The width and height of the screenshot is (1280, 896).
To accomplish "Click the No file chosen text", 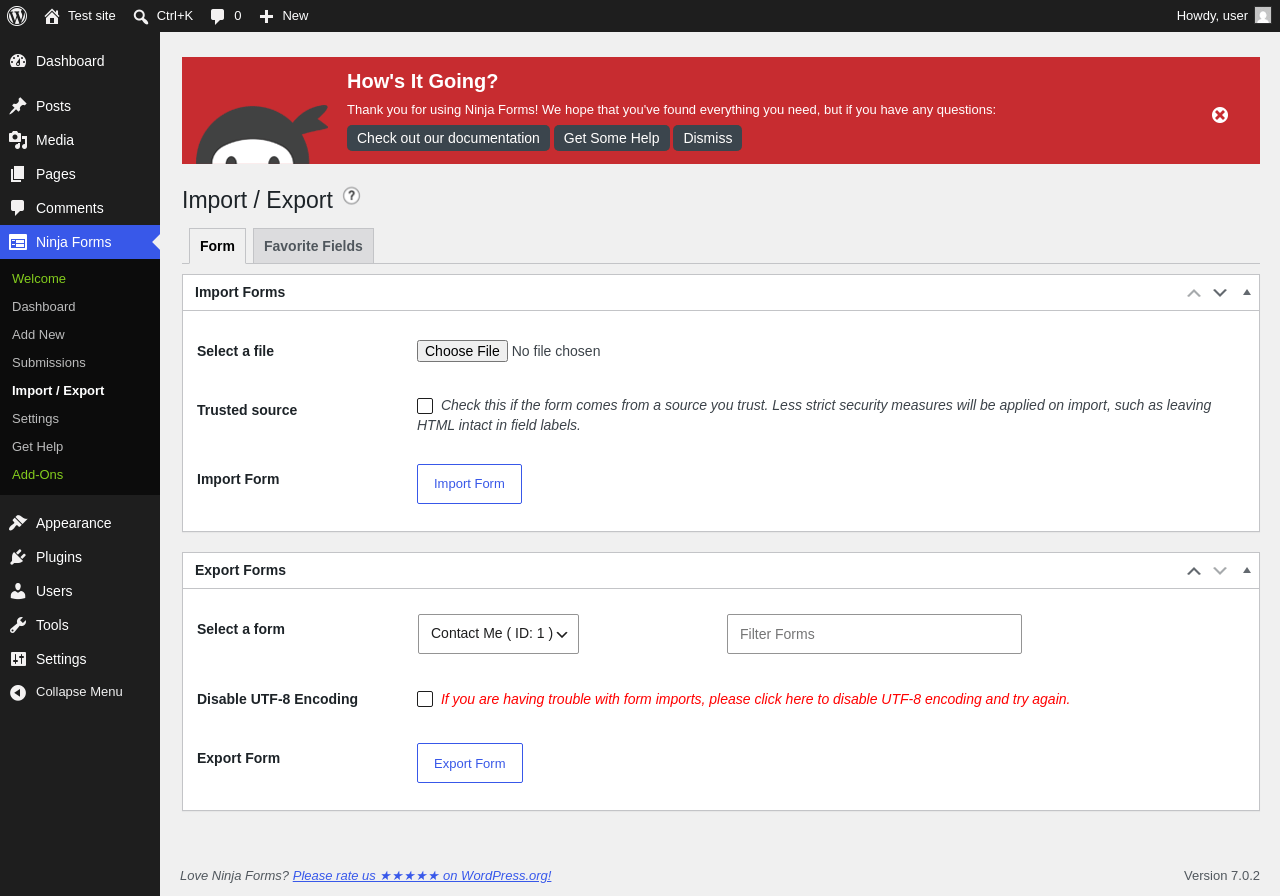I will point(556,351).
